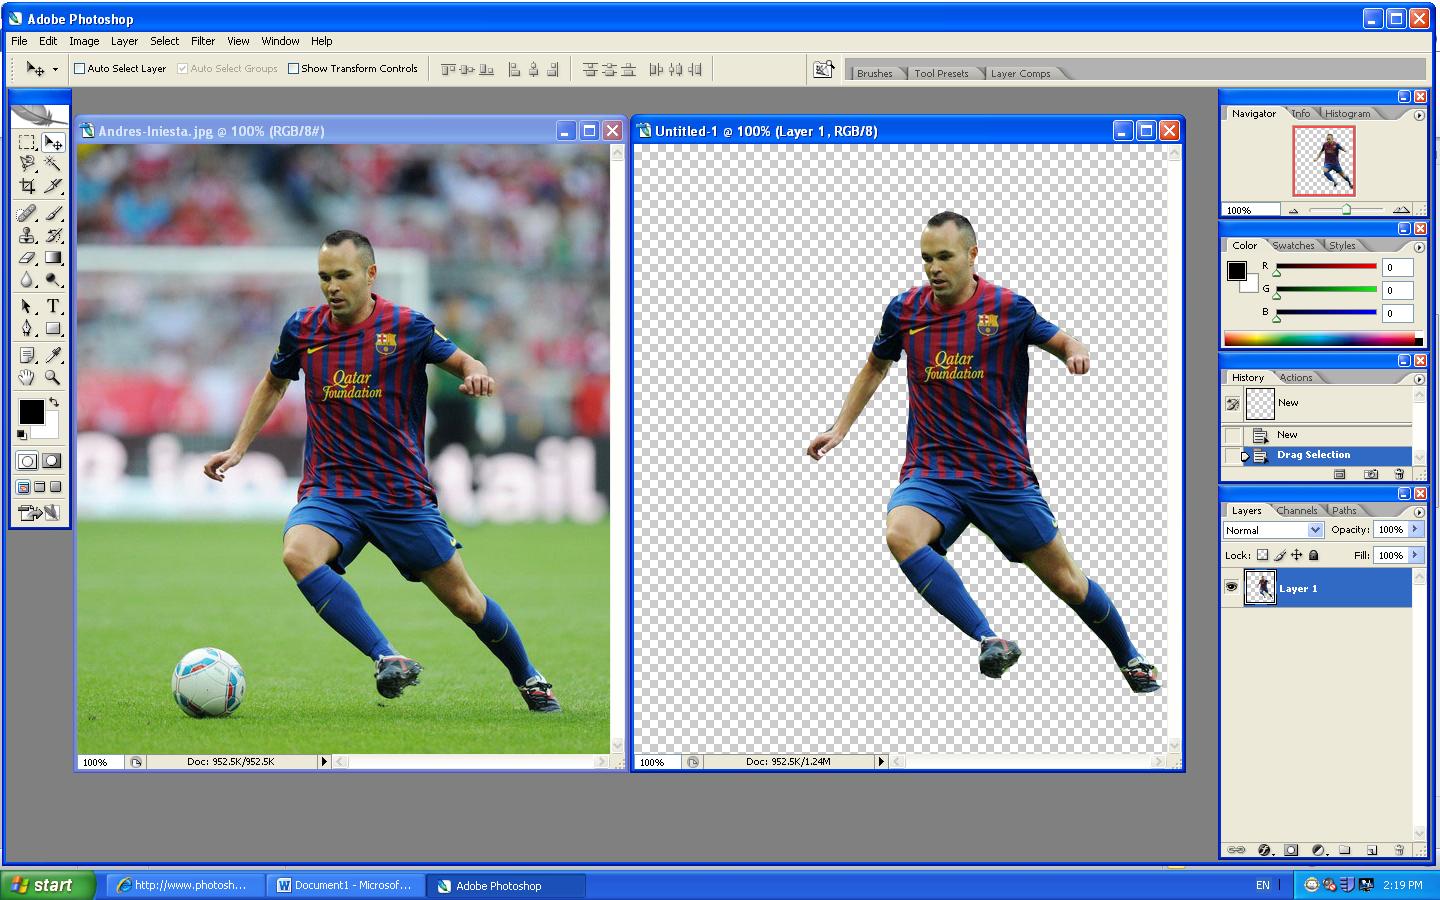Select the Slice tool

point(53,186)
